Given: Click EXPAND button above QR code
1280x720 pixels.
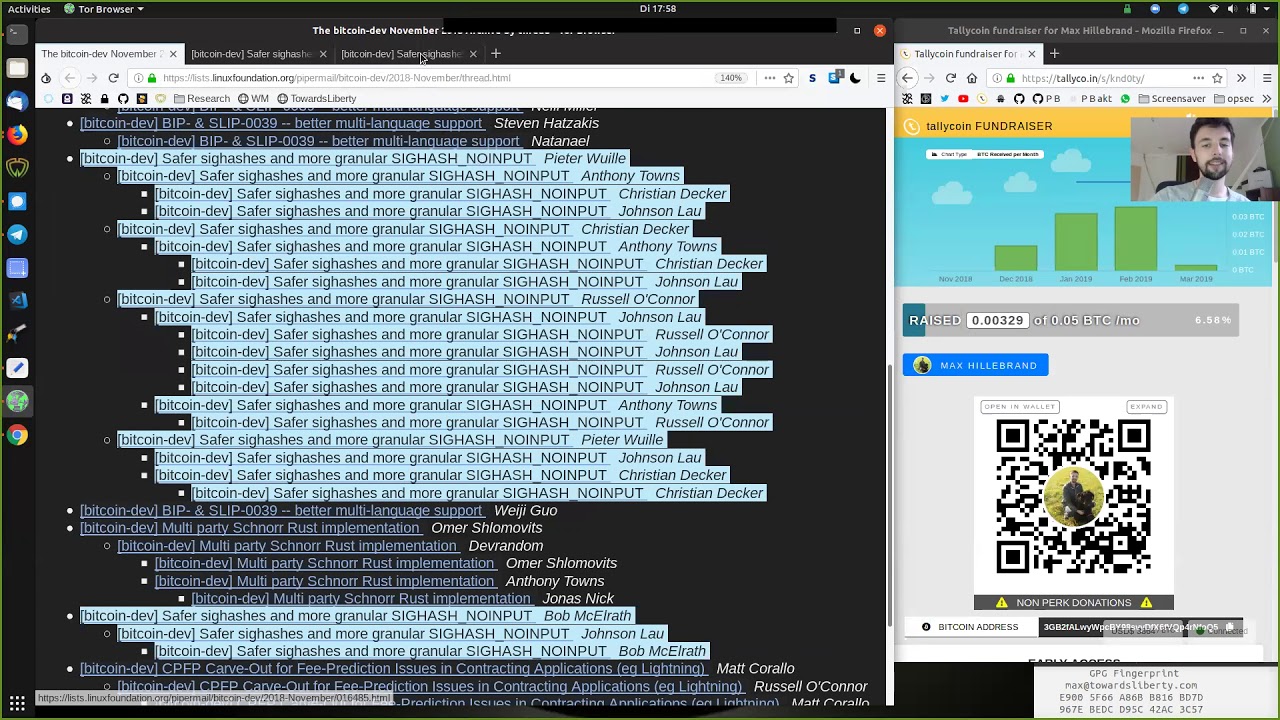Looking at the screenshot, I should (x=1146, y=407).
